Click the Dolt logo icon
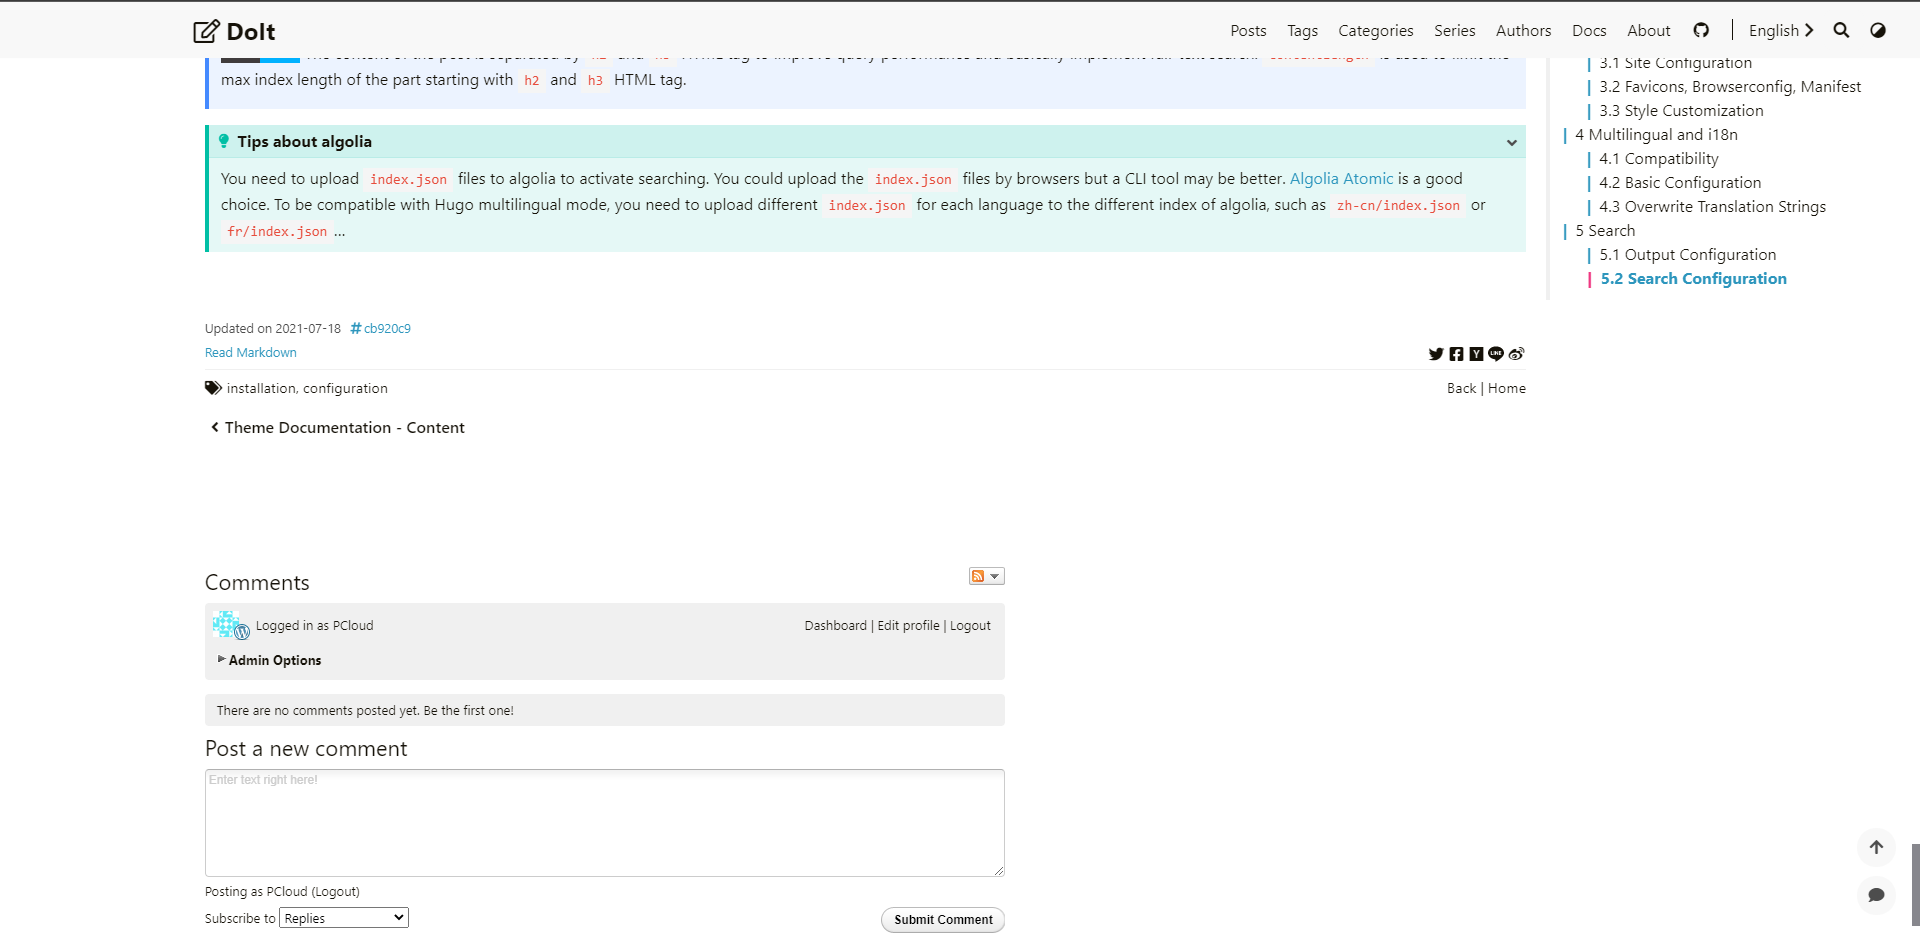 pos(205,30)
